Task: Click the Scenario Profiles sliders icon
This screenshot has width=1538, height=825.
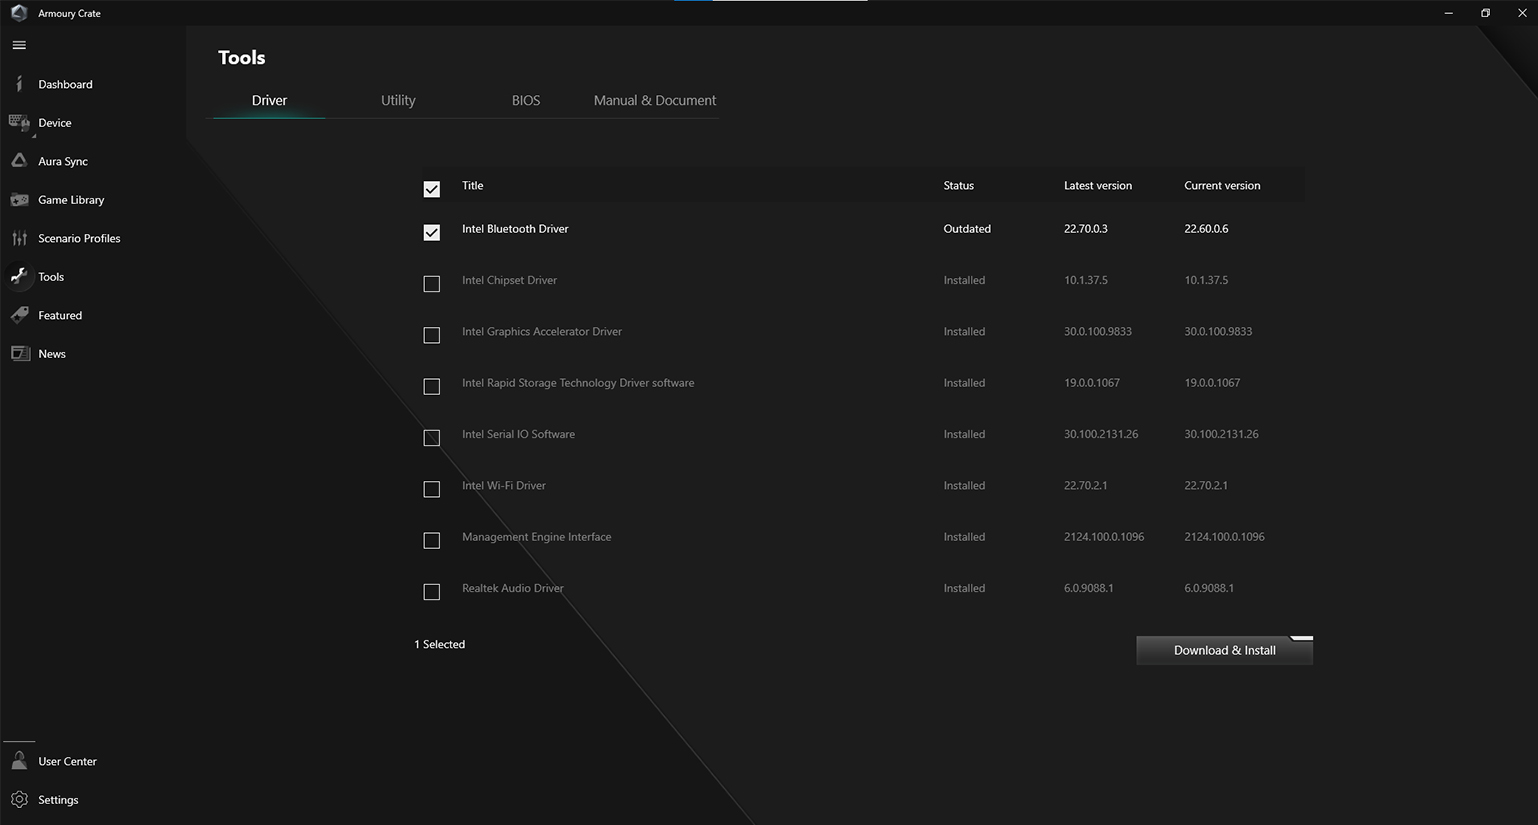Action: (x=19, y=238)
